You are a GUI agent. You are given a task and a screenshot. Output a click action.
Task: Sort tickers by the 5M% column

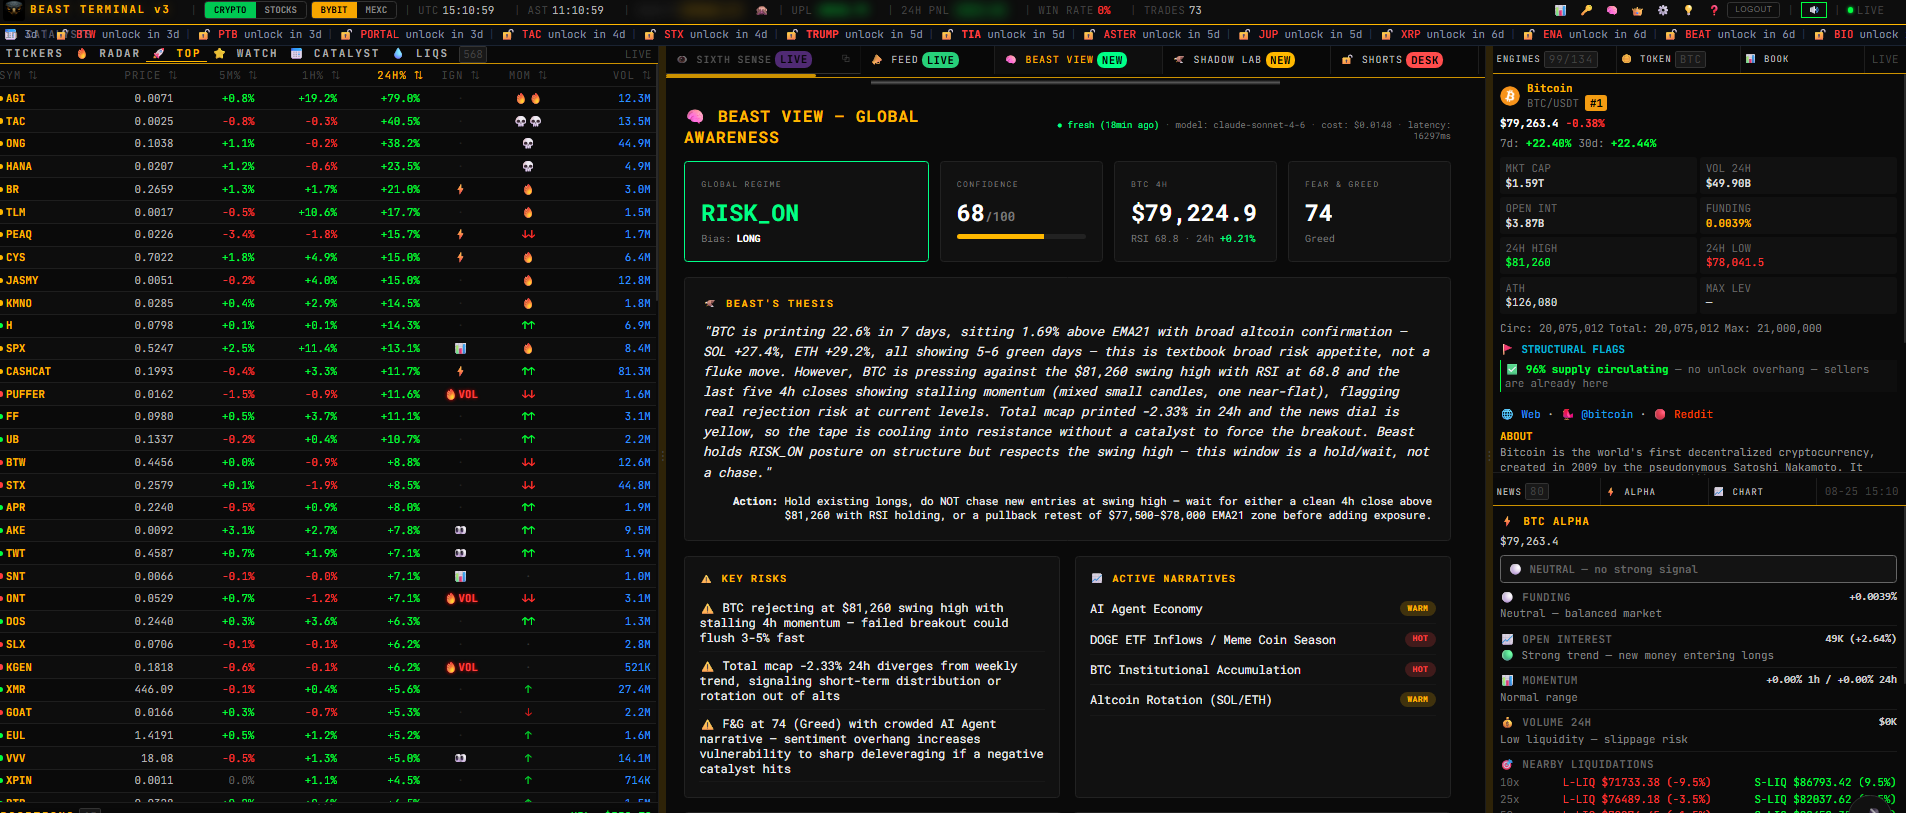pyautogui.click(x=238, y=75)
